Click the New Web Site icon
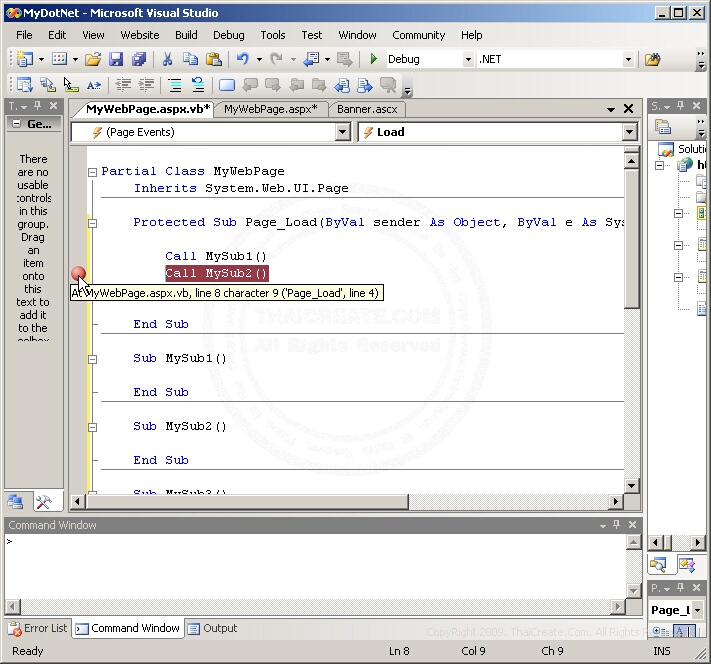This screenshot has width=711, height=664. click(x=25, y=59)
